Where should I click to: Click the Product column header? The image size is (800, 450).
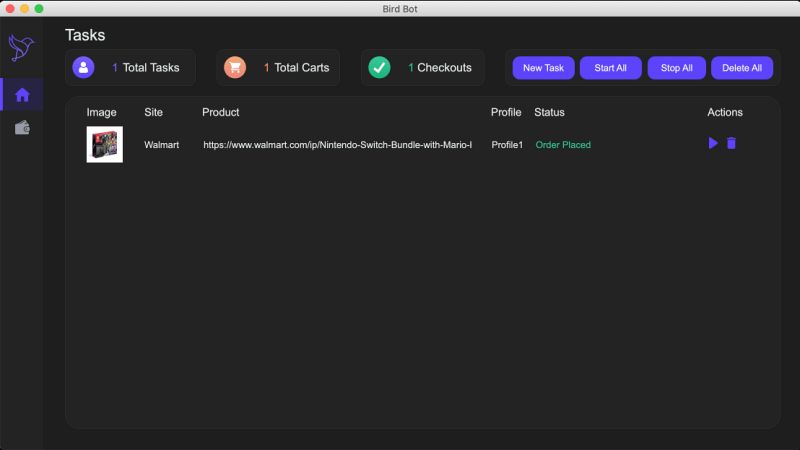220,112
